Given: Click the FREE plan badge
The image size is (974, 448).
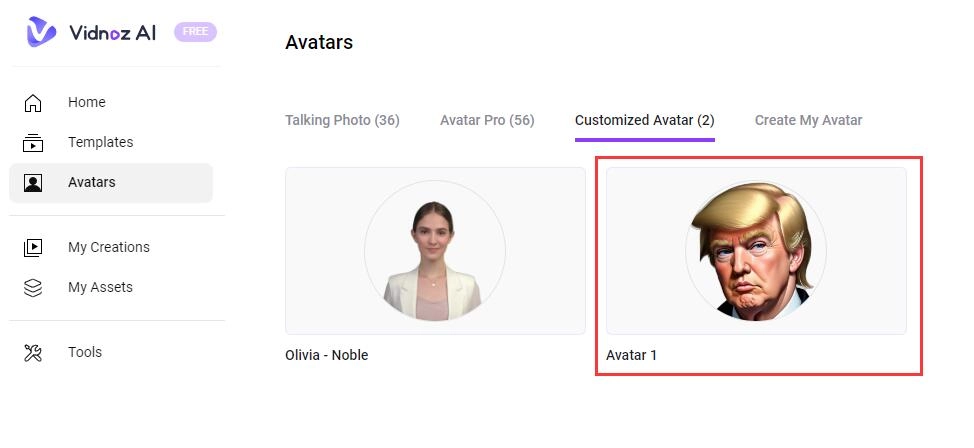Looking at the screenshot, I should [x=195, y=32].
